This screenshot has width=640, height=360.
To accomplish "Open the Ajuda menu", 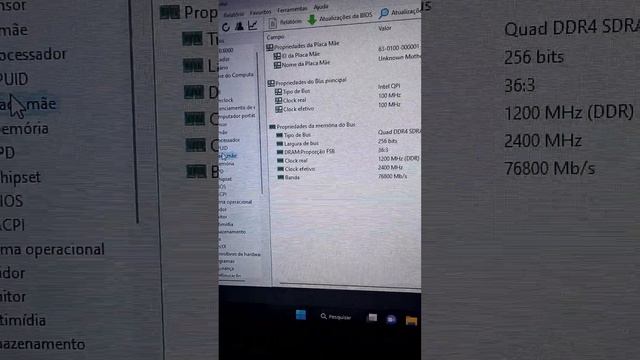I will click(321, 7).
